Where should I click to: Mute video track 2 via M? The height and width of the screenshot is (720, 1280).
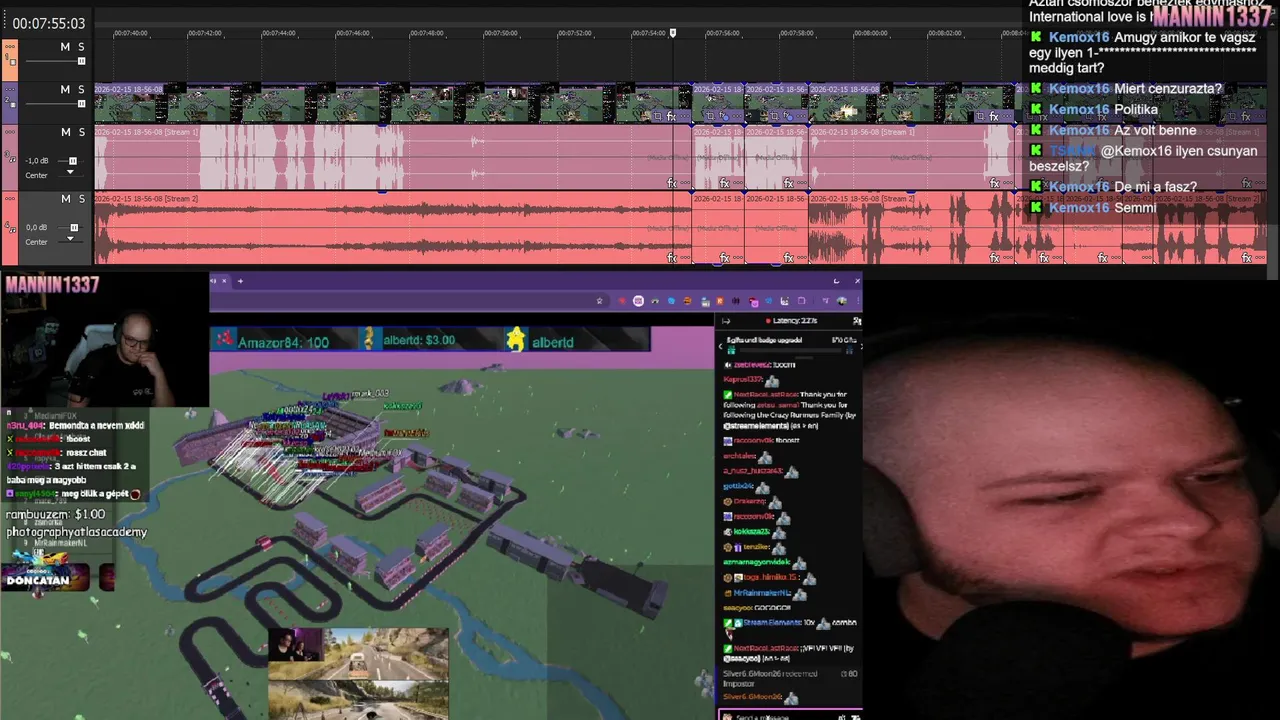pyautogui.click(x=65, y=90)
